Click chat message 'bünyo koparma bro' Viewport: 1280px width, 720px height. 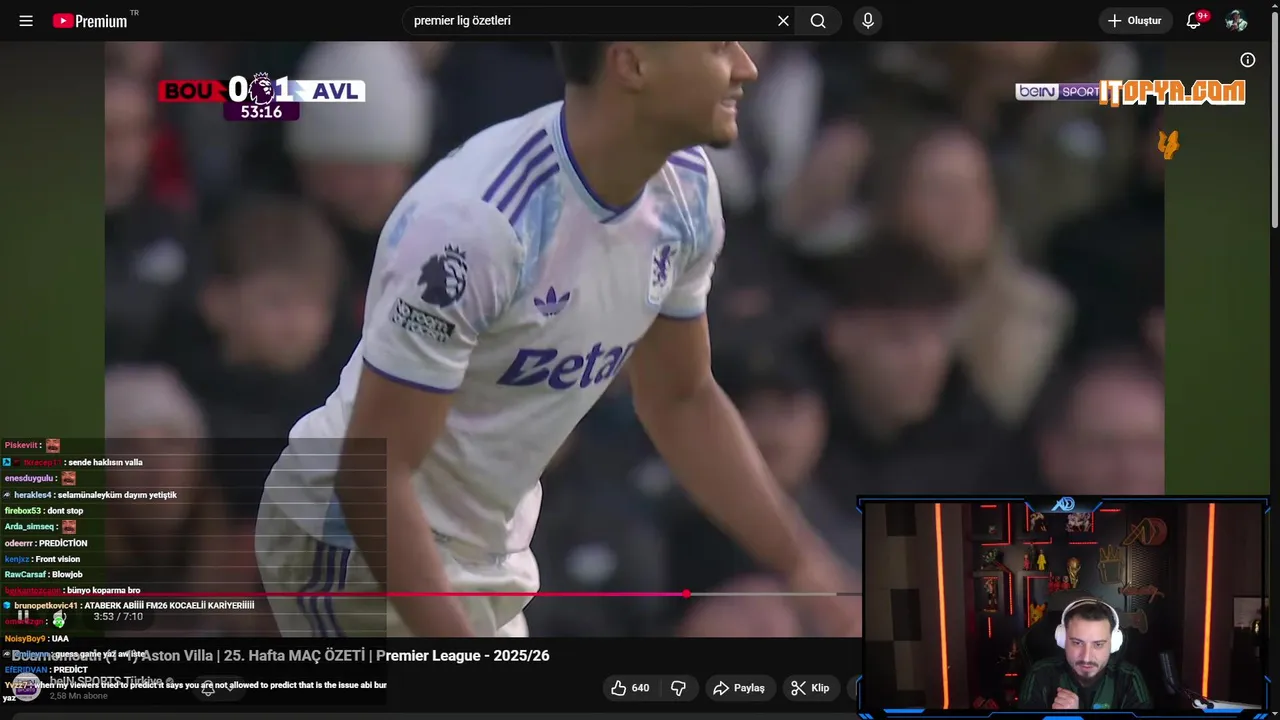pos(104,591)
